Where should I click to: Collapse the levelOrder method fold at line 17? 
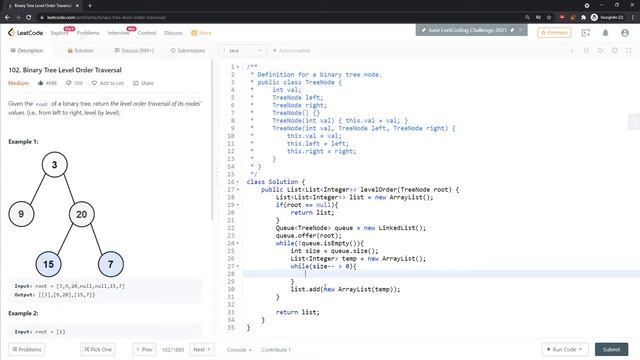(238, 190)
